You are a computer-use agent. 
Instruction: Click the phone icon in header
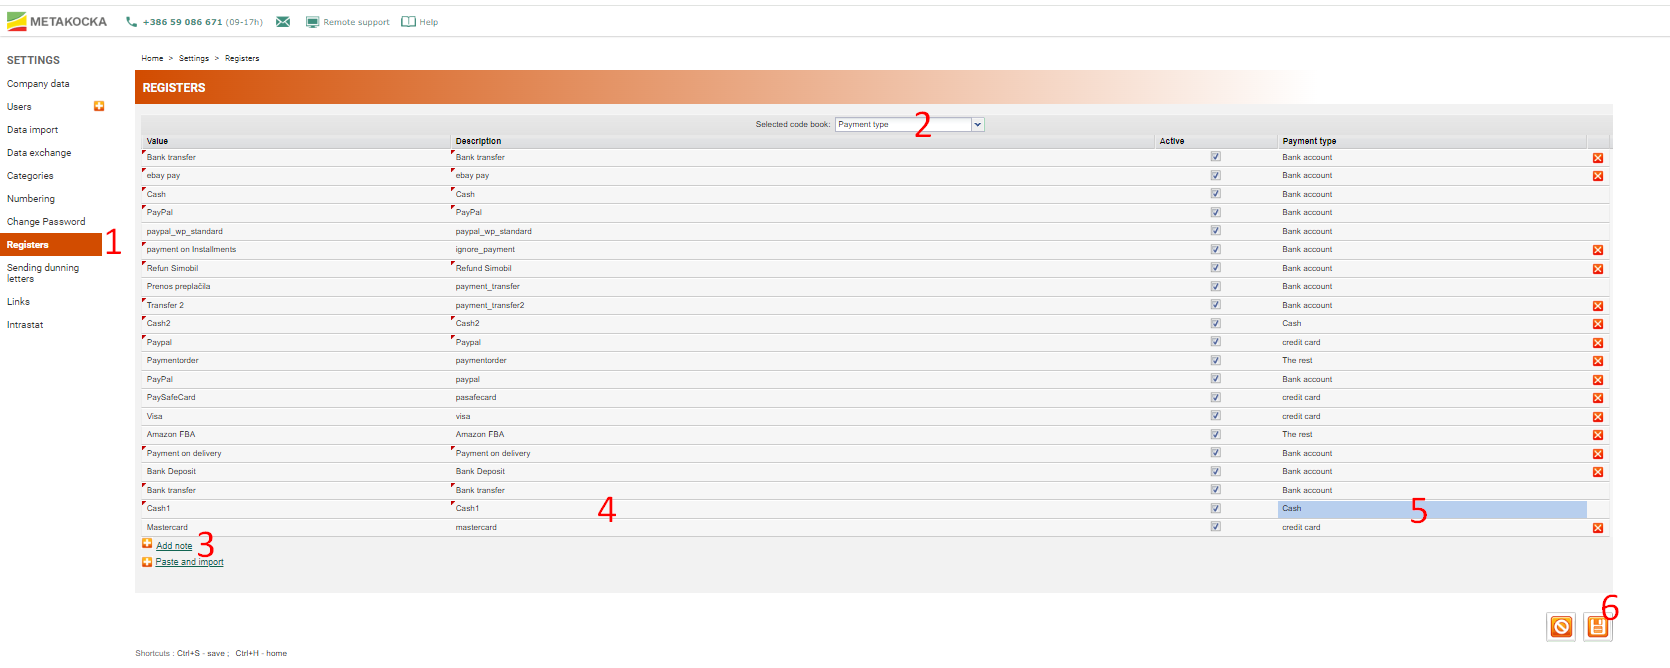[131, 22]
